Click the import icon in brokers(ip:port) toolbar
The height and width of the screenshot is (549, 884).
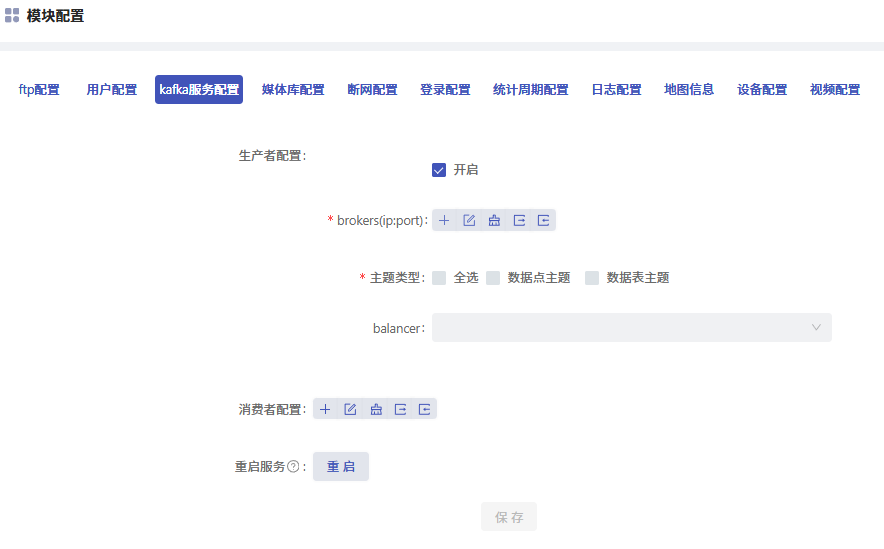pos(543,220)
